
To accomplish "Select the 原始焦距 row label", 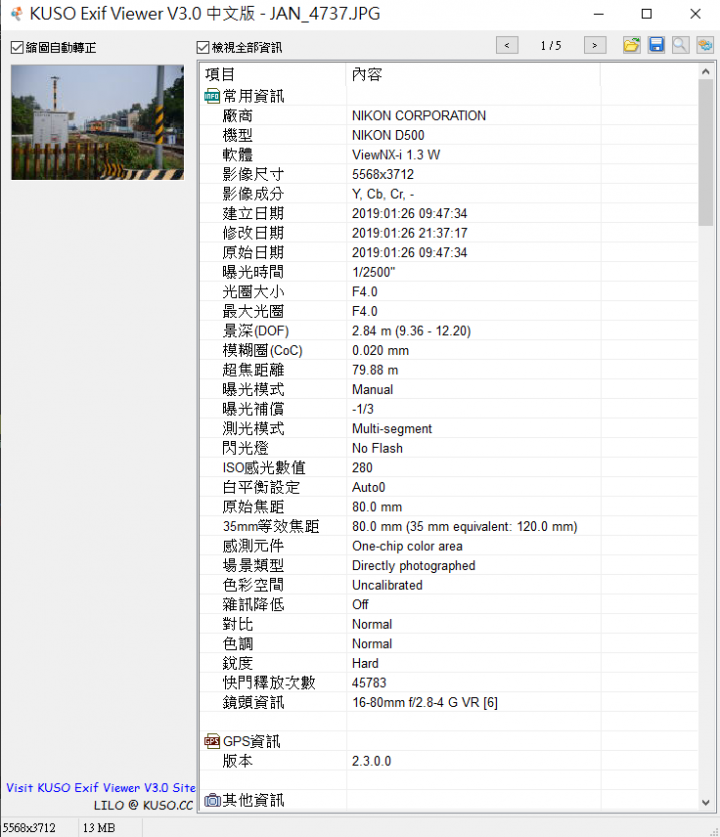I will pyautogui.click(x=253, y=507).
